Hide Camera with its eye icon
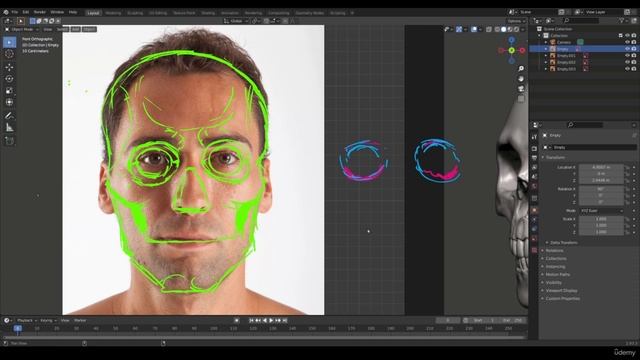Image resolution: width=640 pixels, height=360 pixels. pos(627,42)
